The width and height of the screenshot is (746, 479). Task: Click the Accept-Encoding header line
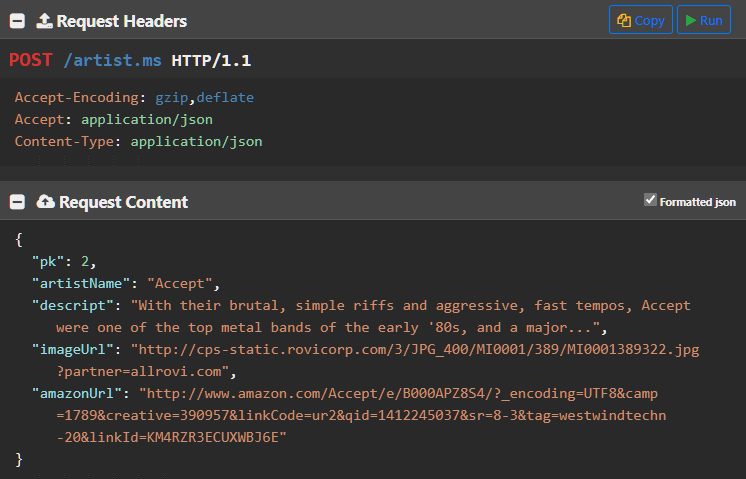(x=134, y=98)
